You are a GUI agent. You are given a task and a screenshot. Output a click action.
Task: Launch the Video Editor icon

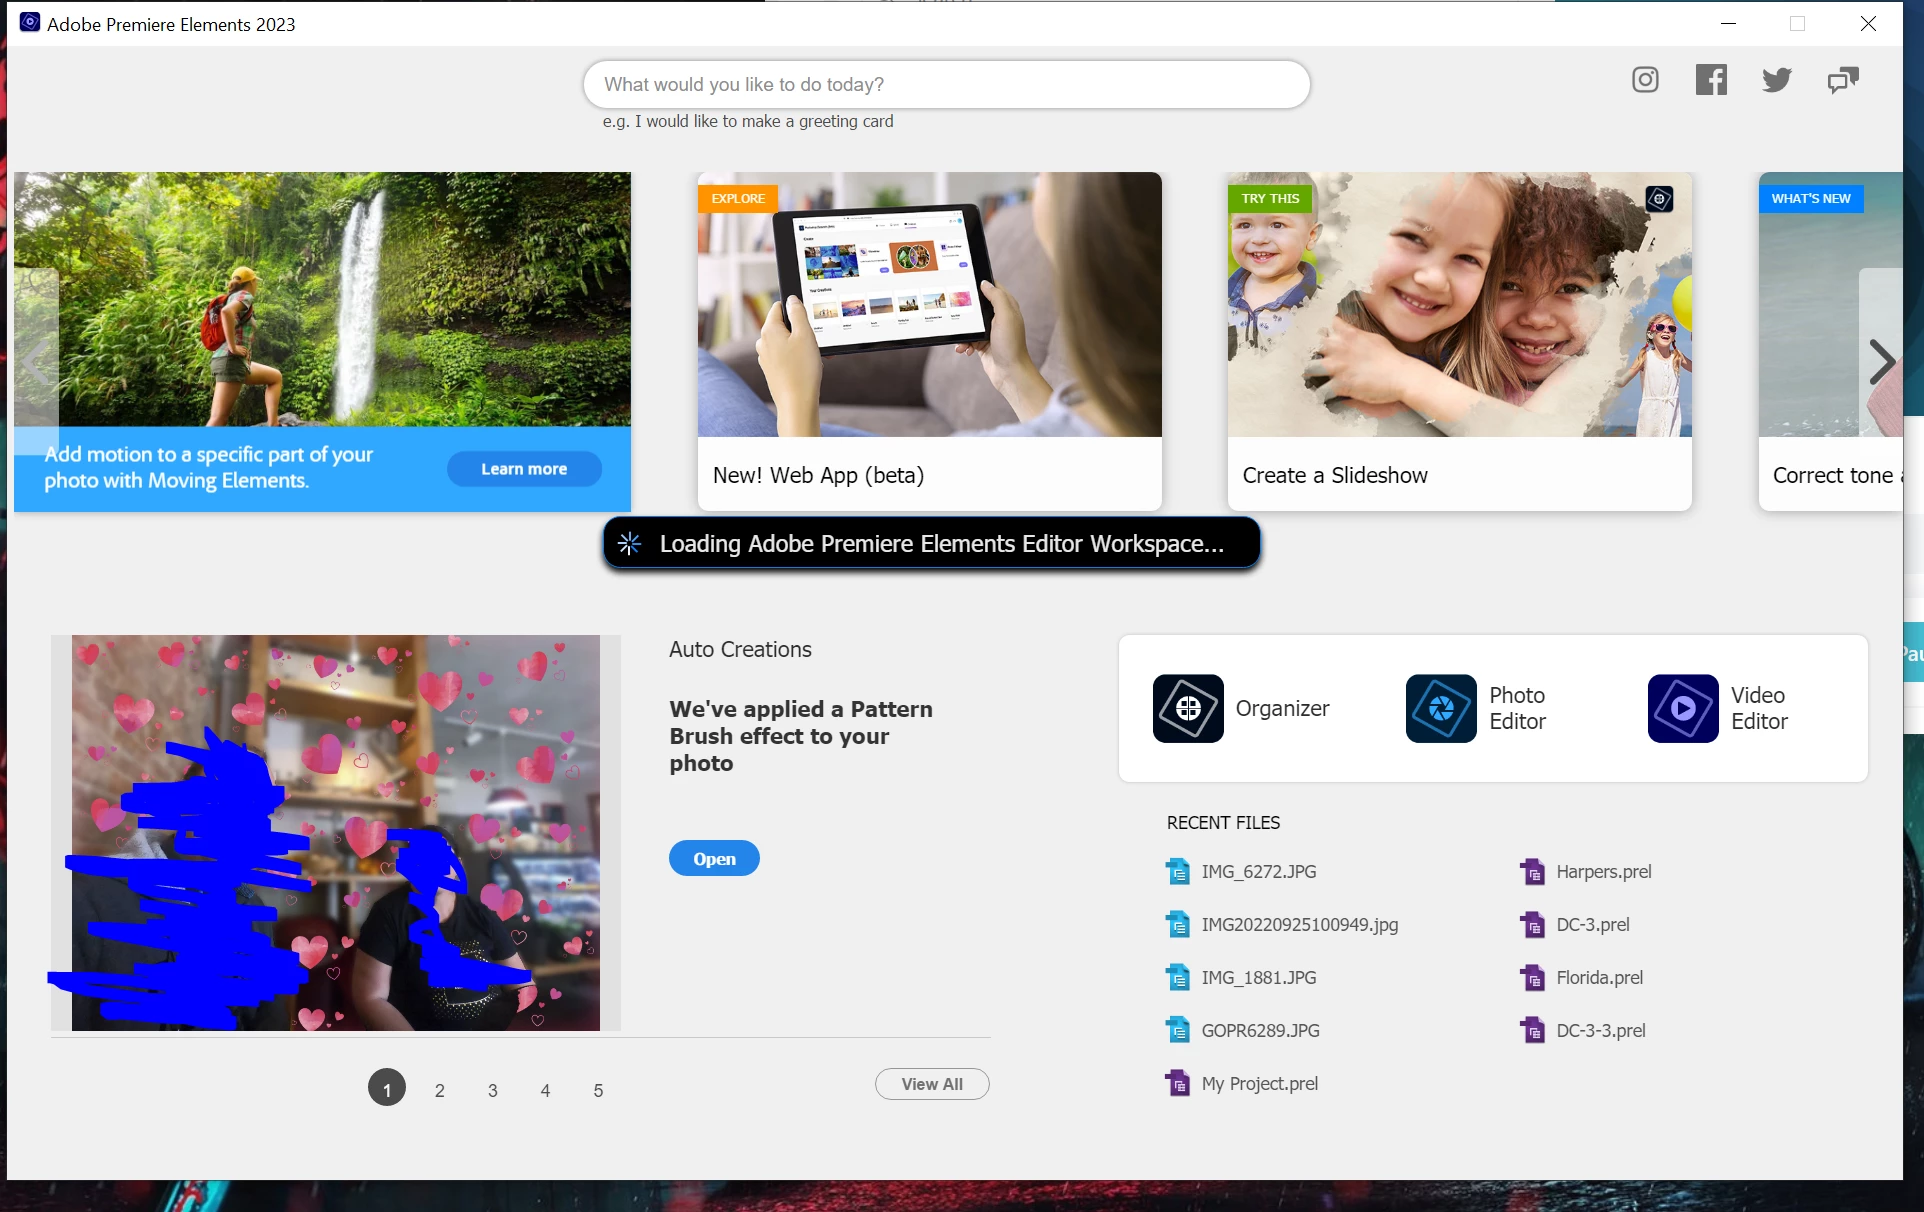point(1683,708)
